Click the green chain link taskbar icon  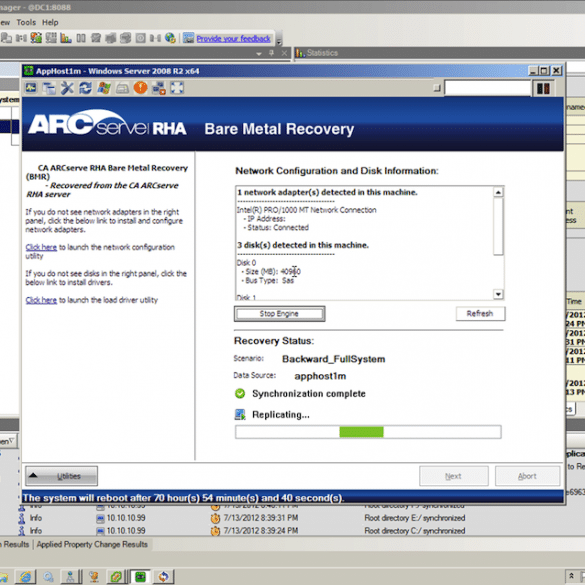[x=115, y=577]
